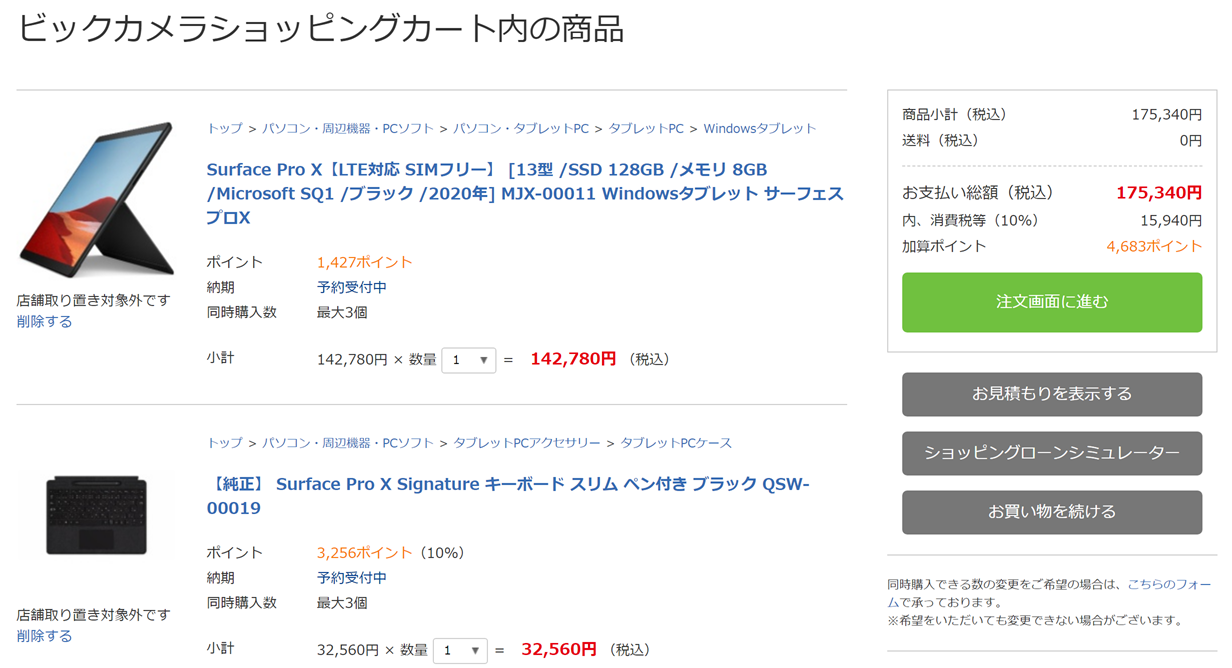
Task: Click the お支払い総額（税込） label
Action: (978, 192)
